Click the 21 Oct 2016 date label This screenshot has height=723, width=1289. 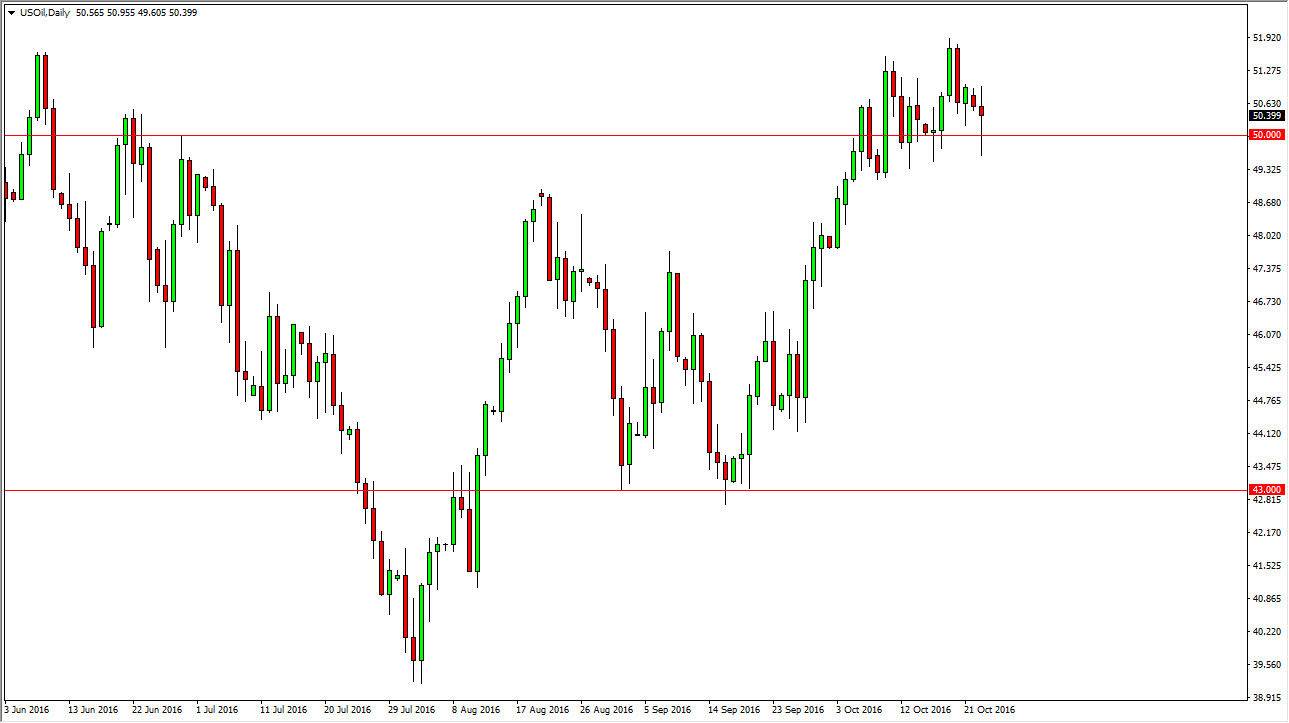pyautogui.click(x=989, y=710)
